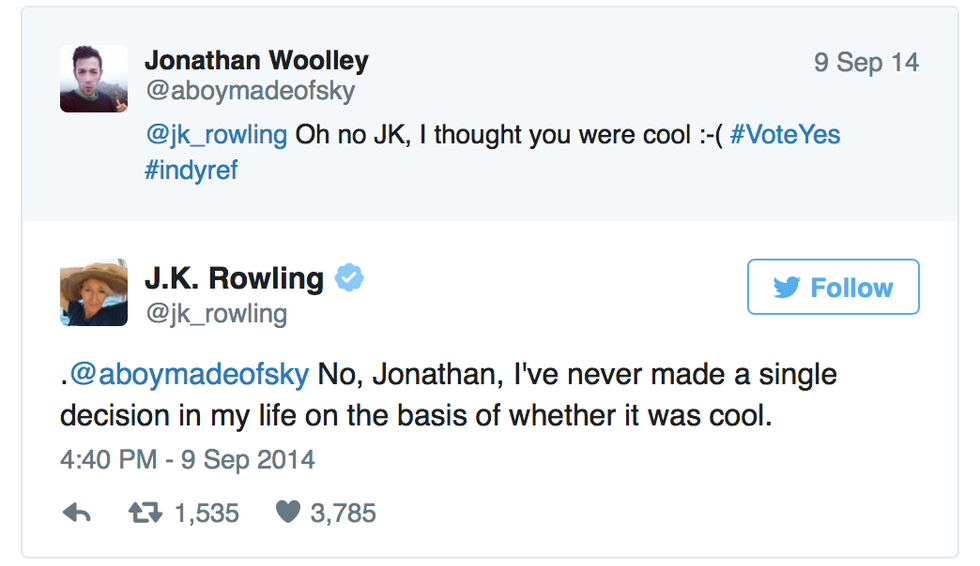Viewport: 980px width, 566px height.
Task: Click the @jk_rowling mention in the reply
Action: click(x=216, y=135)
